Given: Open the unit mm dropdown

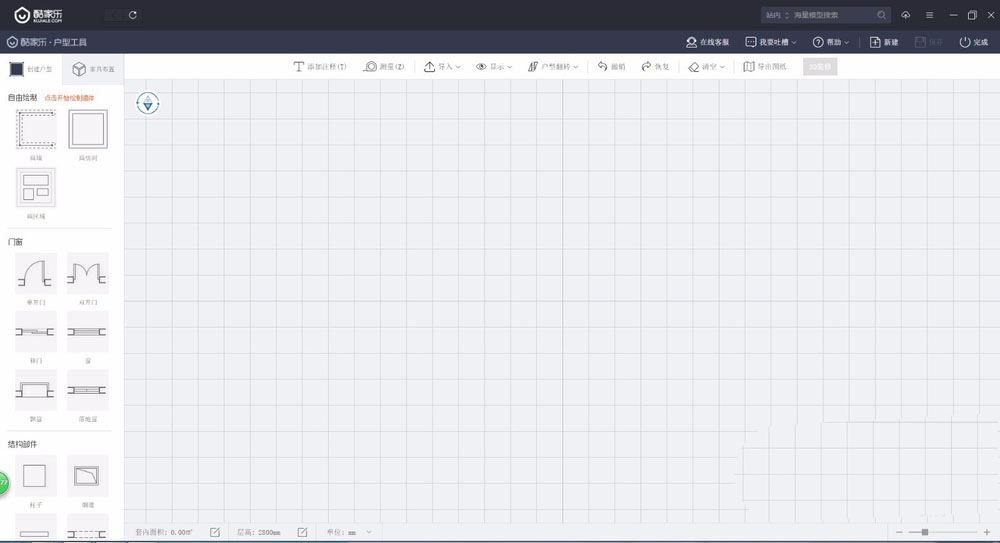Looking at the screenshot, I should [359, 532].
